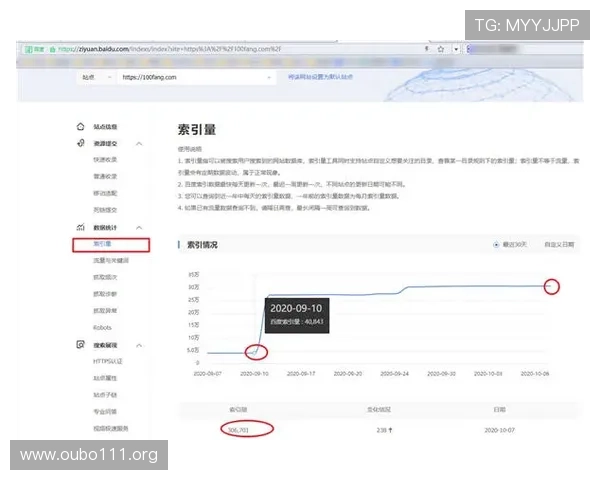Click the green lock icon in the URL bar
This screenshot has height=480, width=600.
(52, 49)
